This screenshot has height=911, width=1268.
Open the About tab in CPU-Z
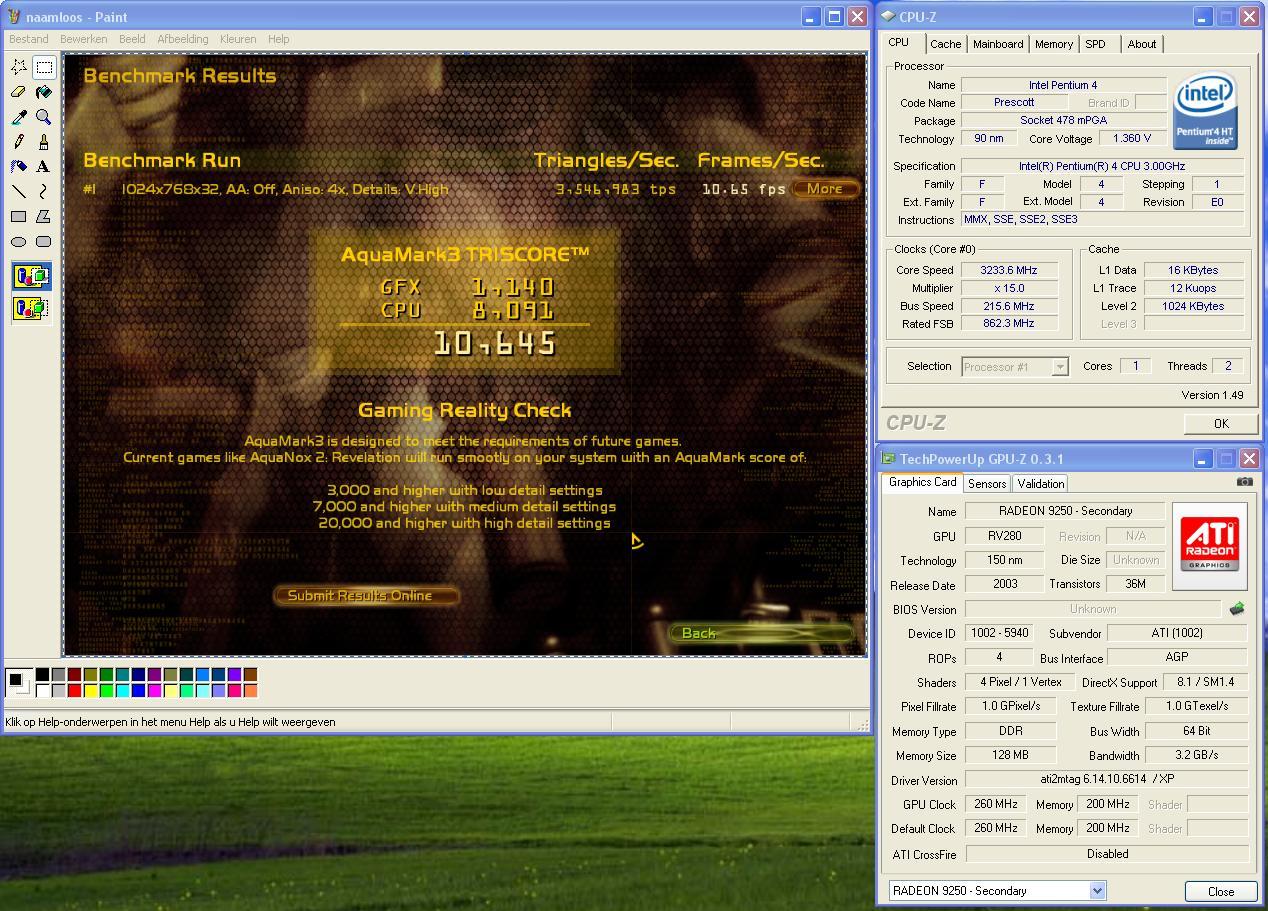click(x=1142, y=44)
